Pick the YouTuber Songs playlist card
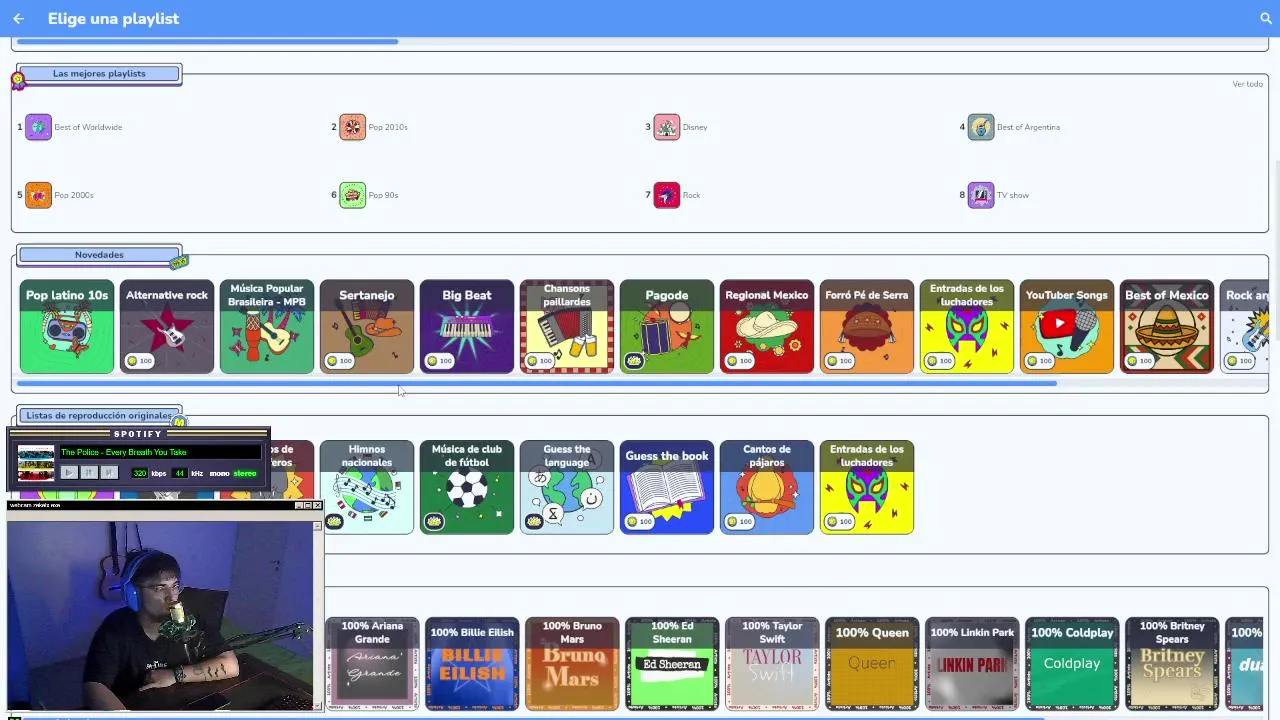 (x=1067, y=326)
